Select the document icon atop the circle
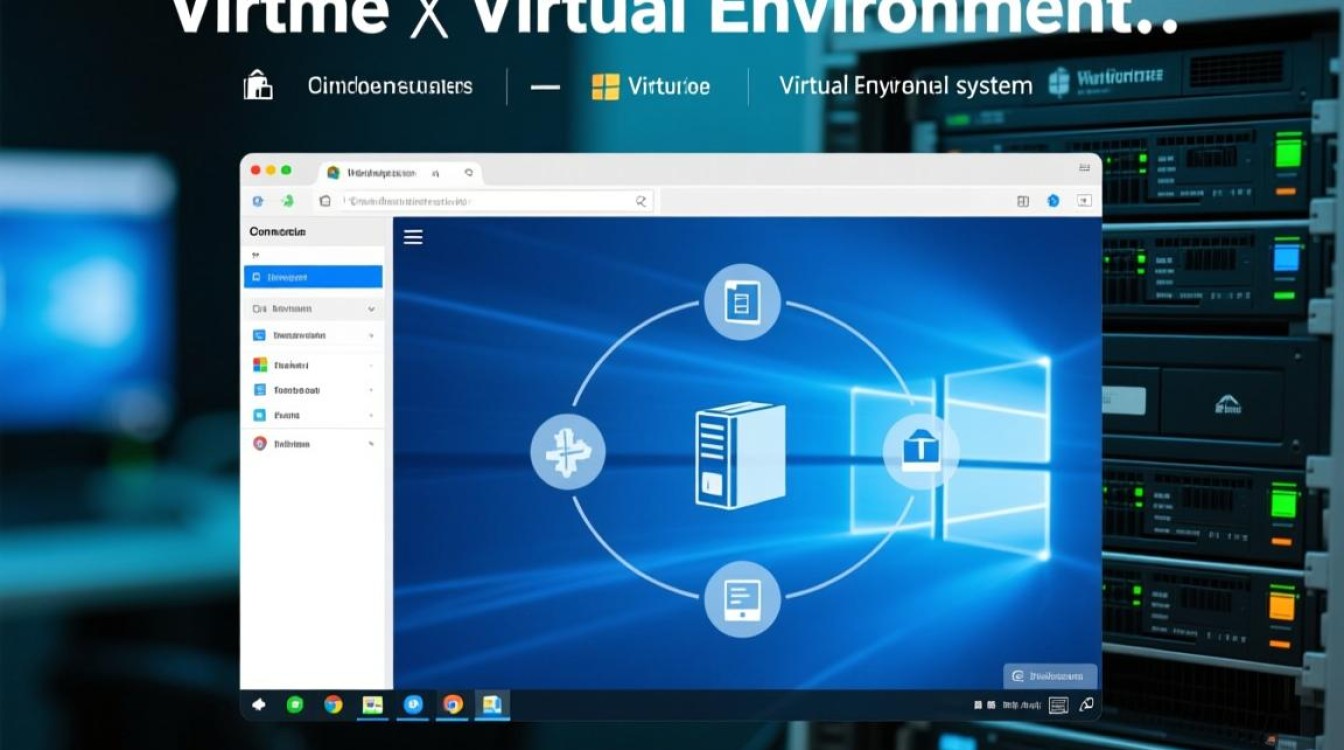 pos(741,300)
